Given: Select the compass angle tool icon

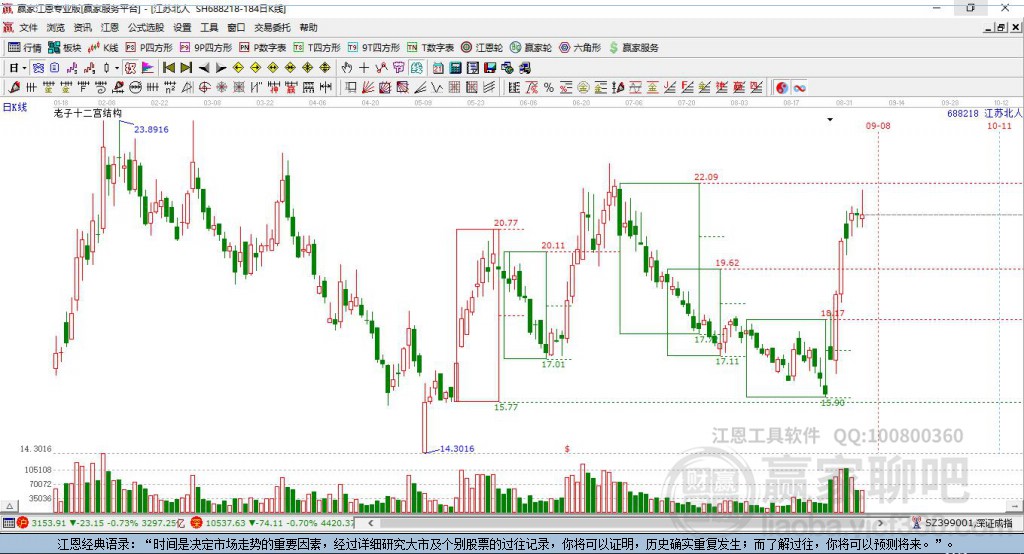Looking at the screenshot, I should point(187,88).
